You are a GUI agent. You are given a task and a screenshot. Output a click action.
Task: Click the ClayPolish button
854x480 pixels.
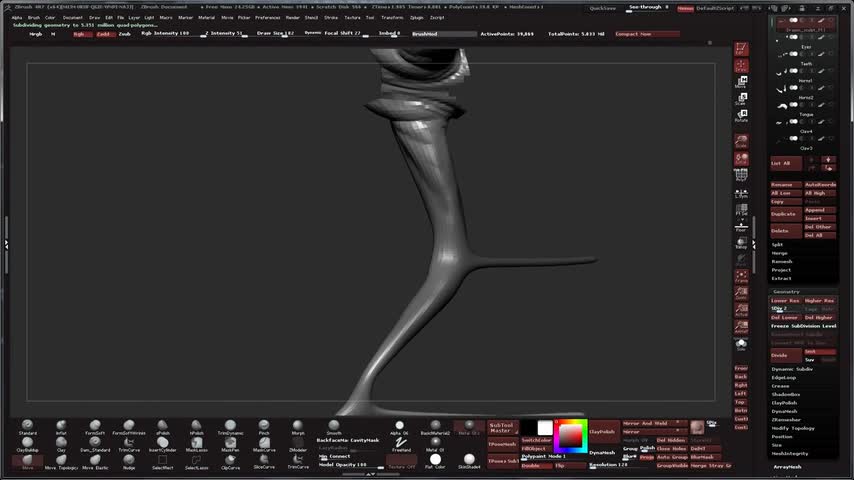(x=603, y=432)
